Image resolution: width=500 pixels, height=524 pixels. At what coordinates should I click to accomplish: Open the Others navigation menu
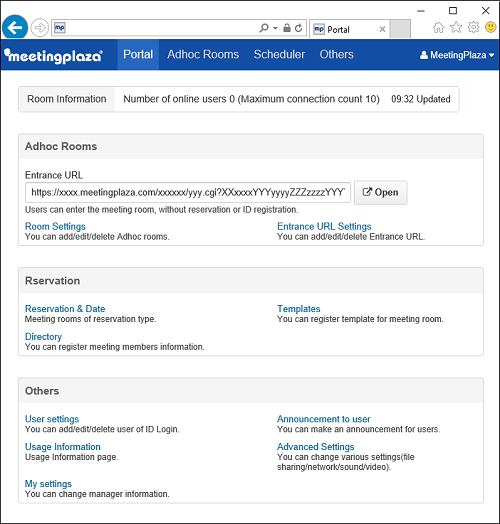(x=336, y=54)
